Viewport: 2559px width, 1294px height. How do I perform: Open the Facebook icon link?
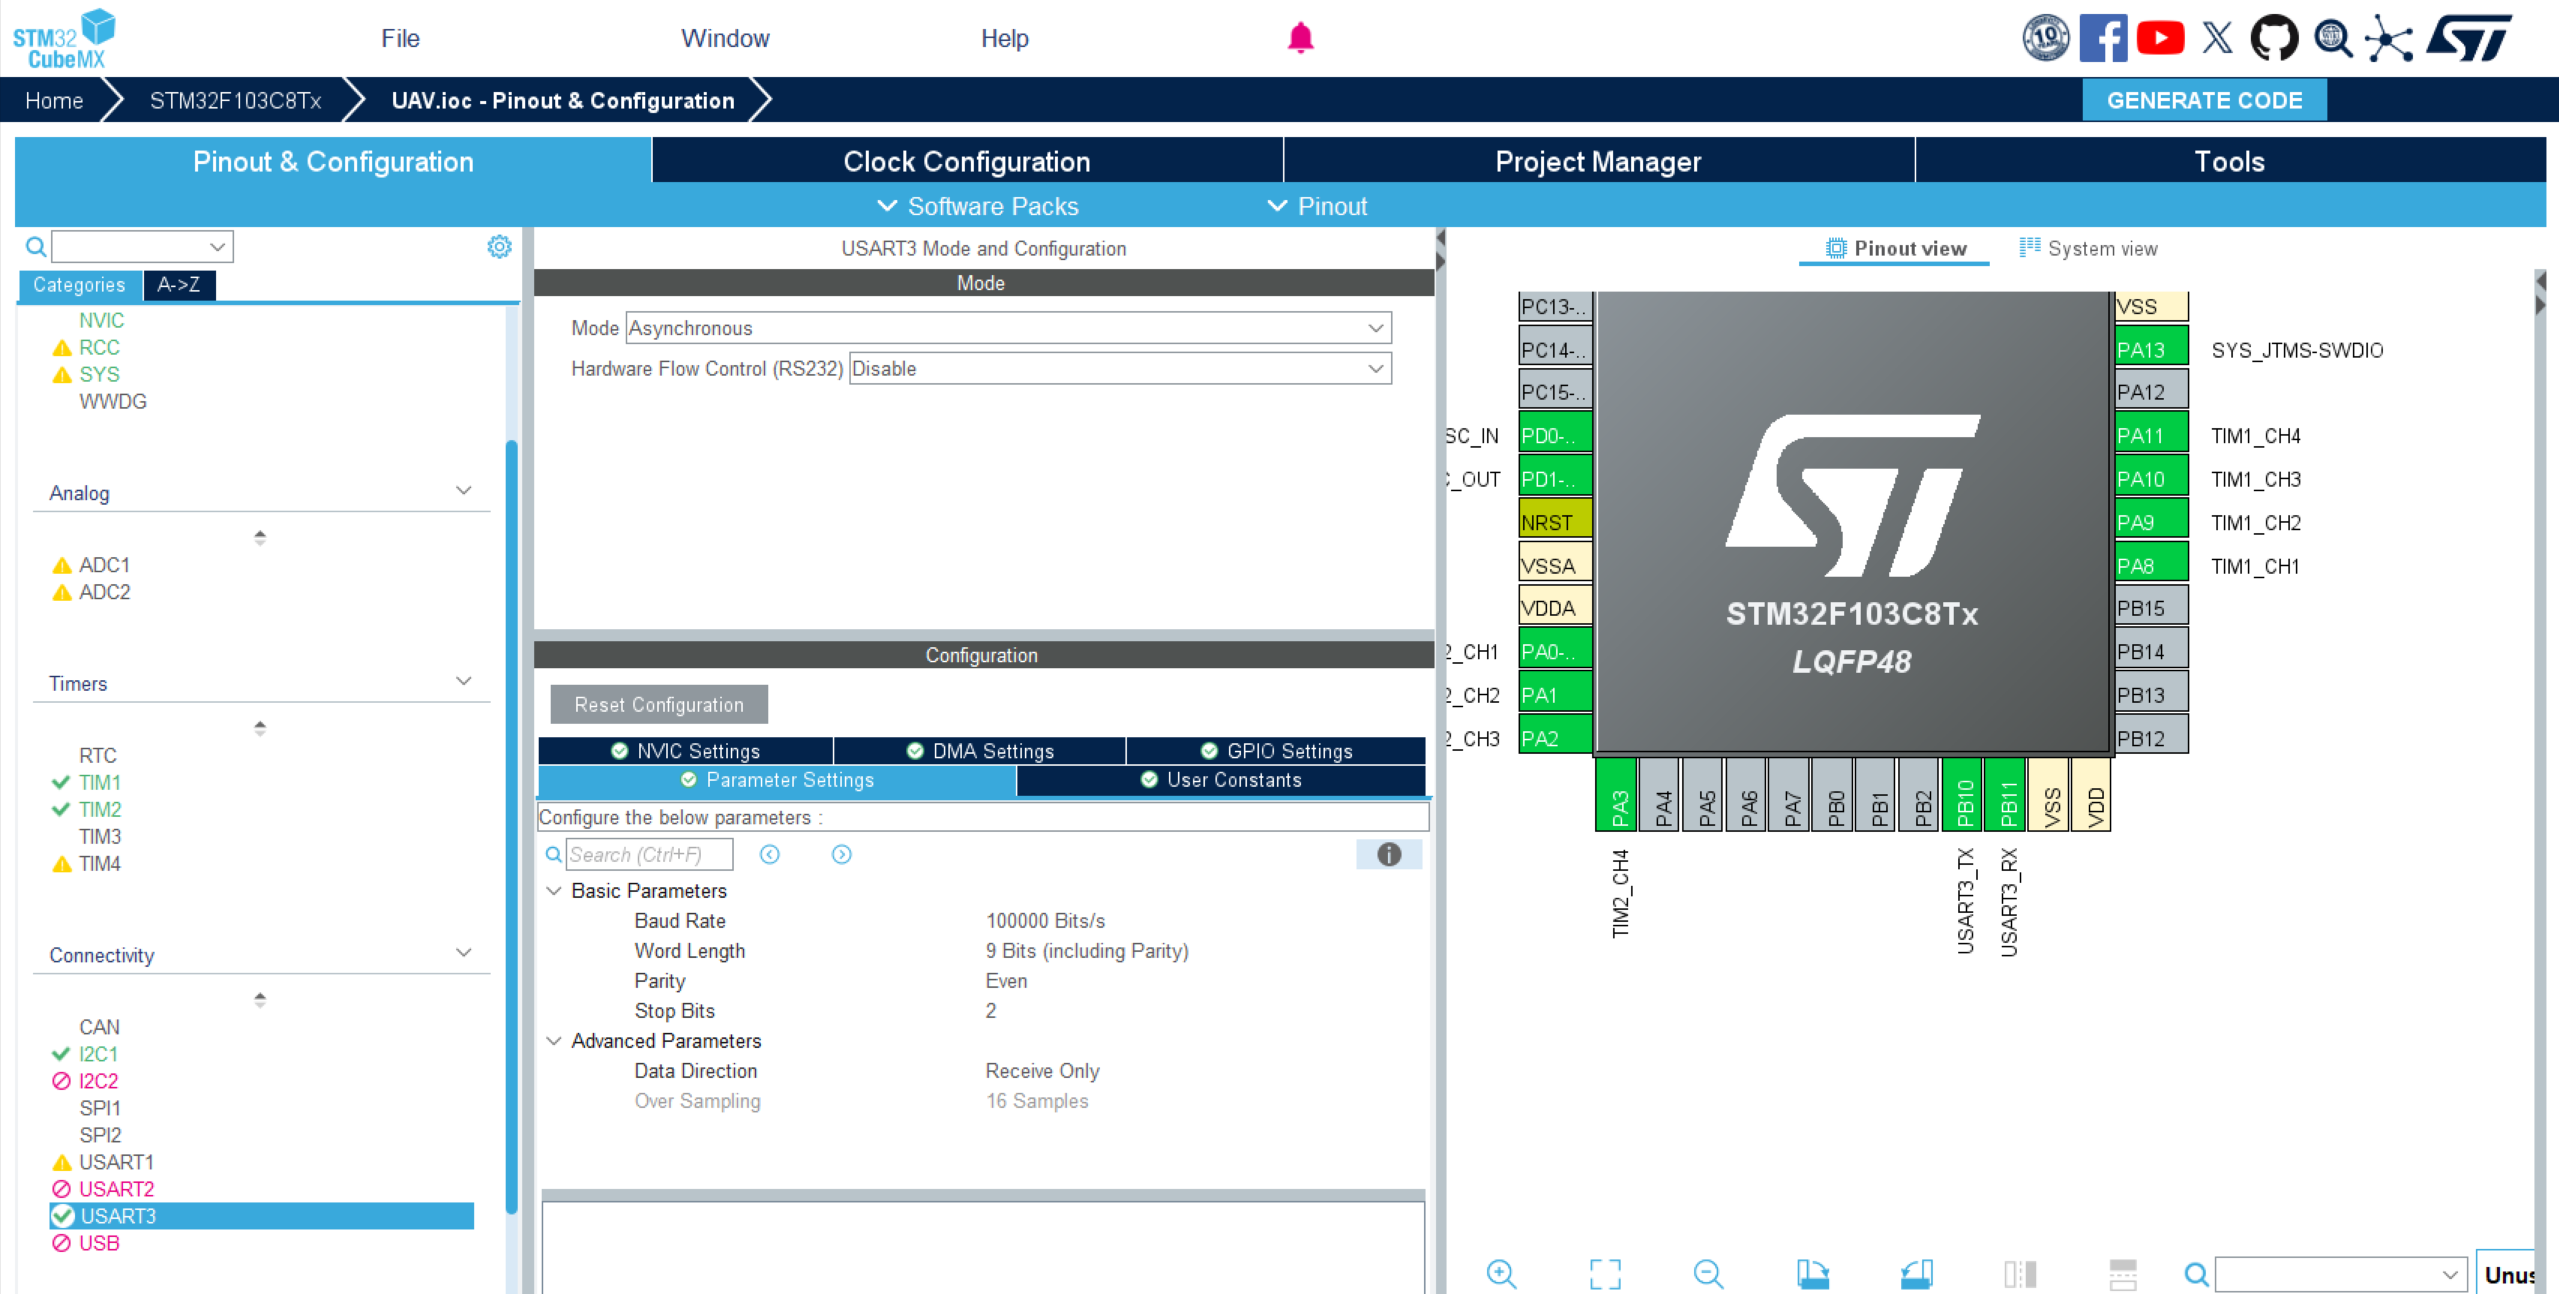pyautogui.click(x=2103, y=38)
